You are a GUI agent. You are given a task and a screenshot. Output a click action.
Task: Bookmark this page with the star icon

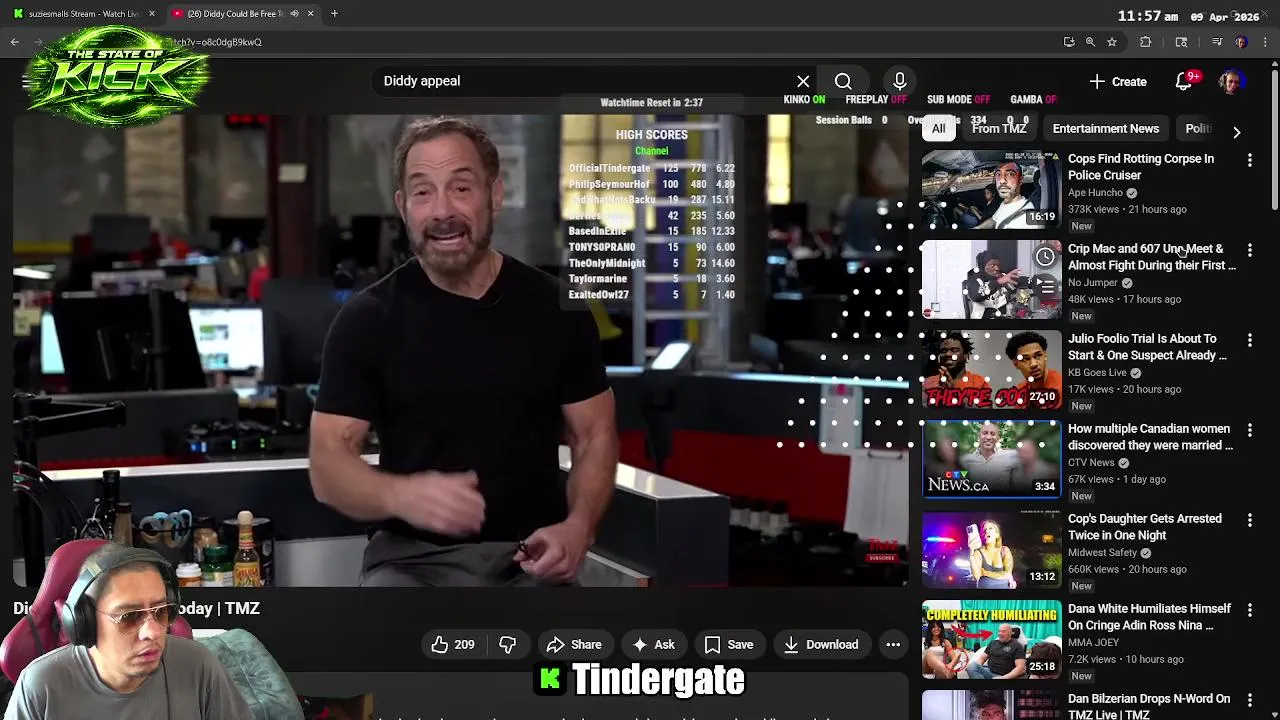click(x=1111, y=42)
